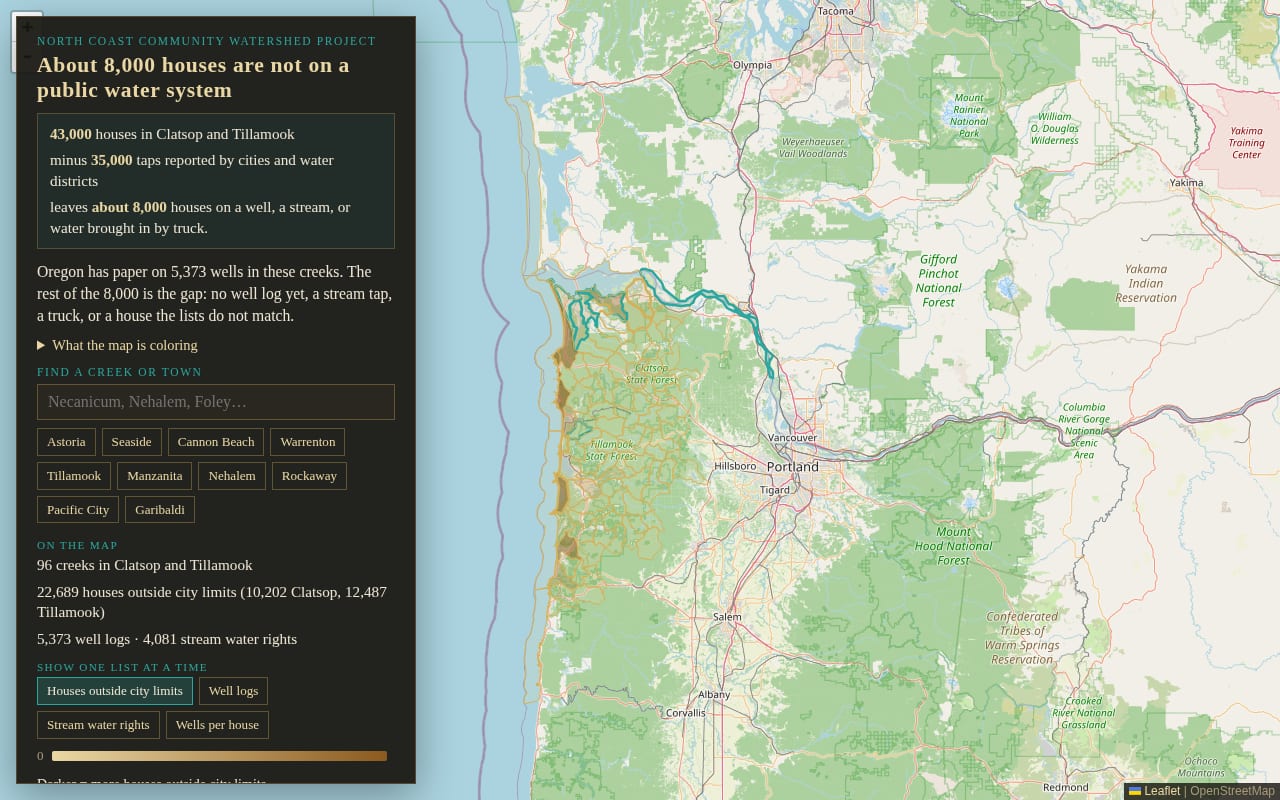1280x800 pixels.
Task: Click the Yakima city label on the map
Action: (1187, 182)
